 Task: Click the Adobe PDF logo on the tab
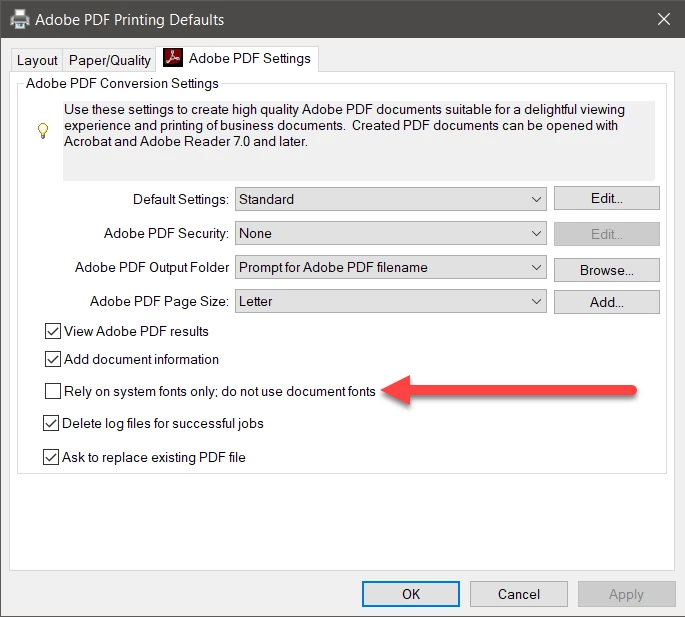click(x=173, y=58)
